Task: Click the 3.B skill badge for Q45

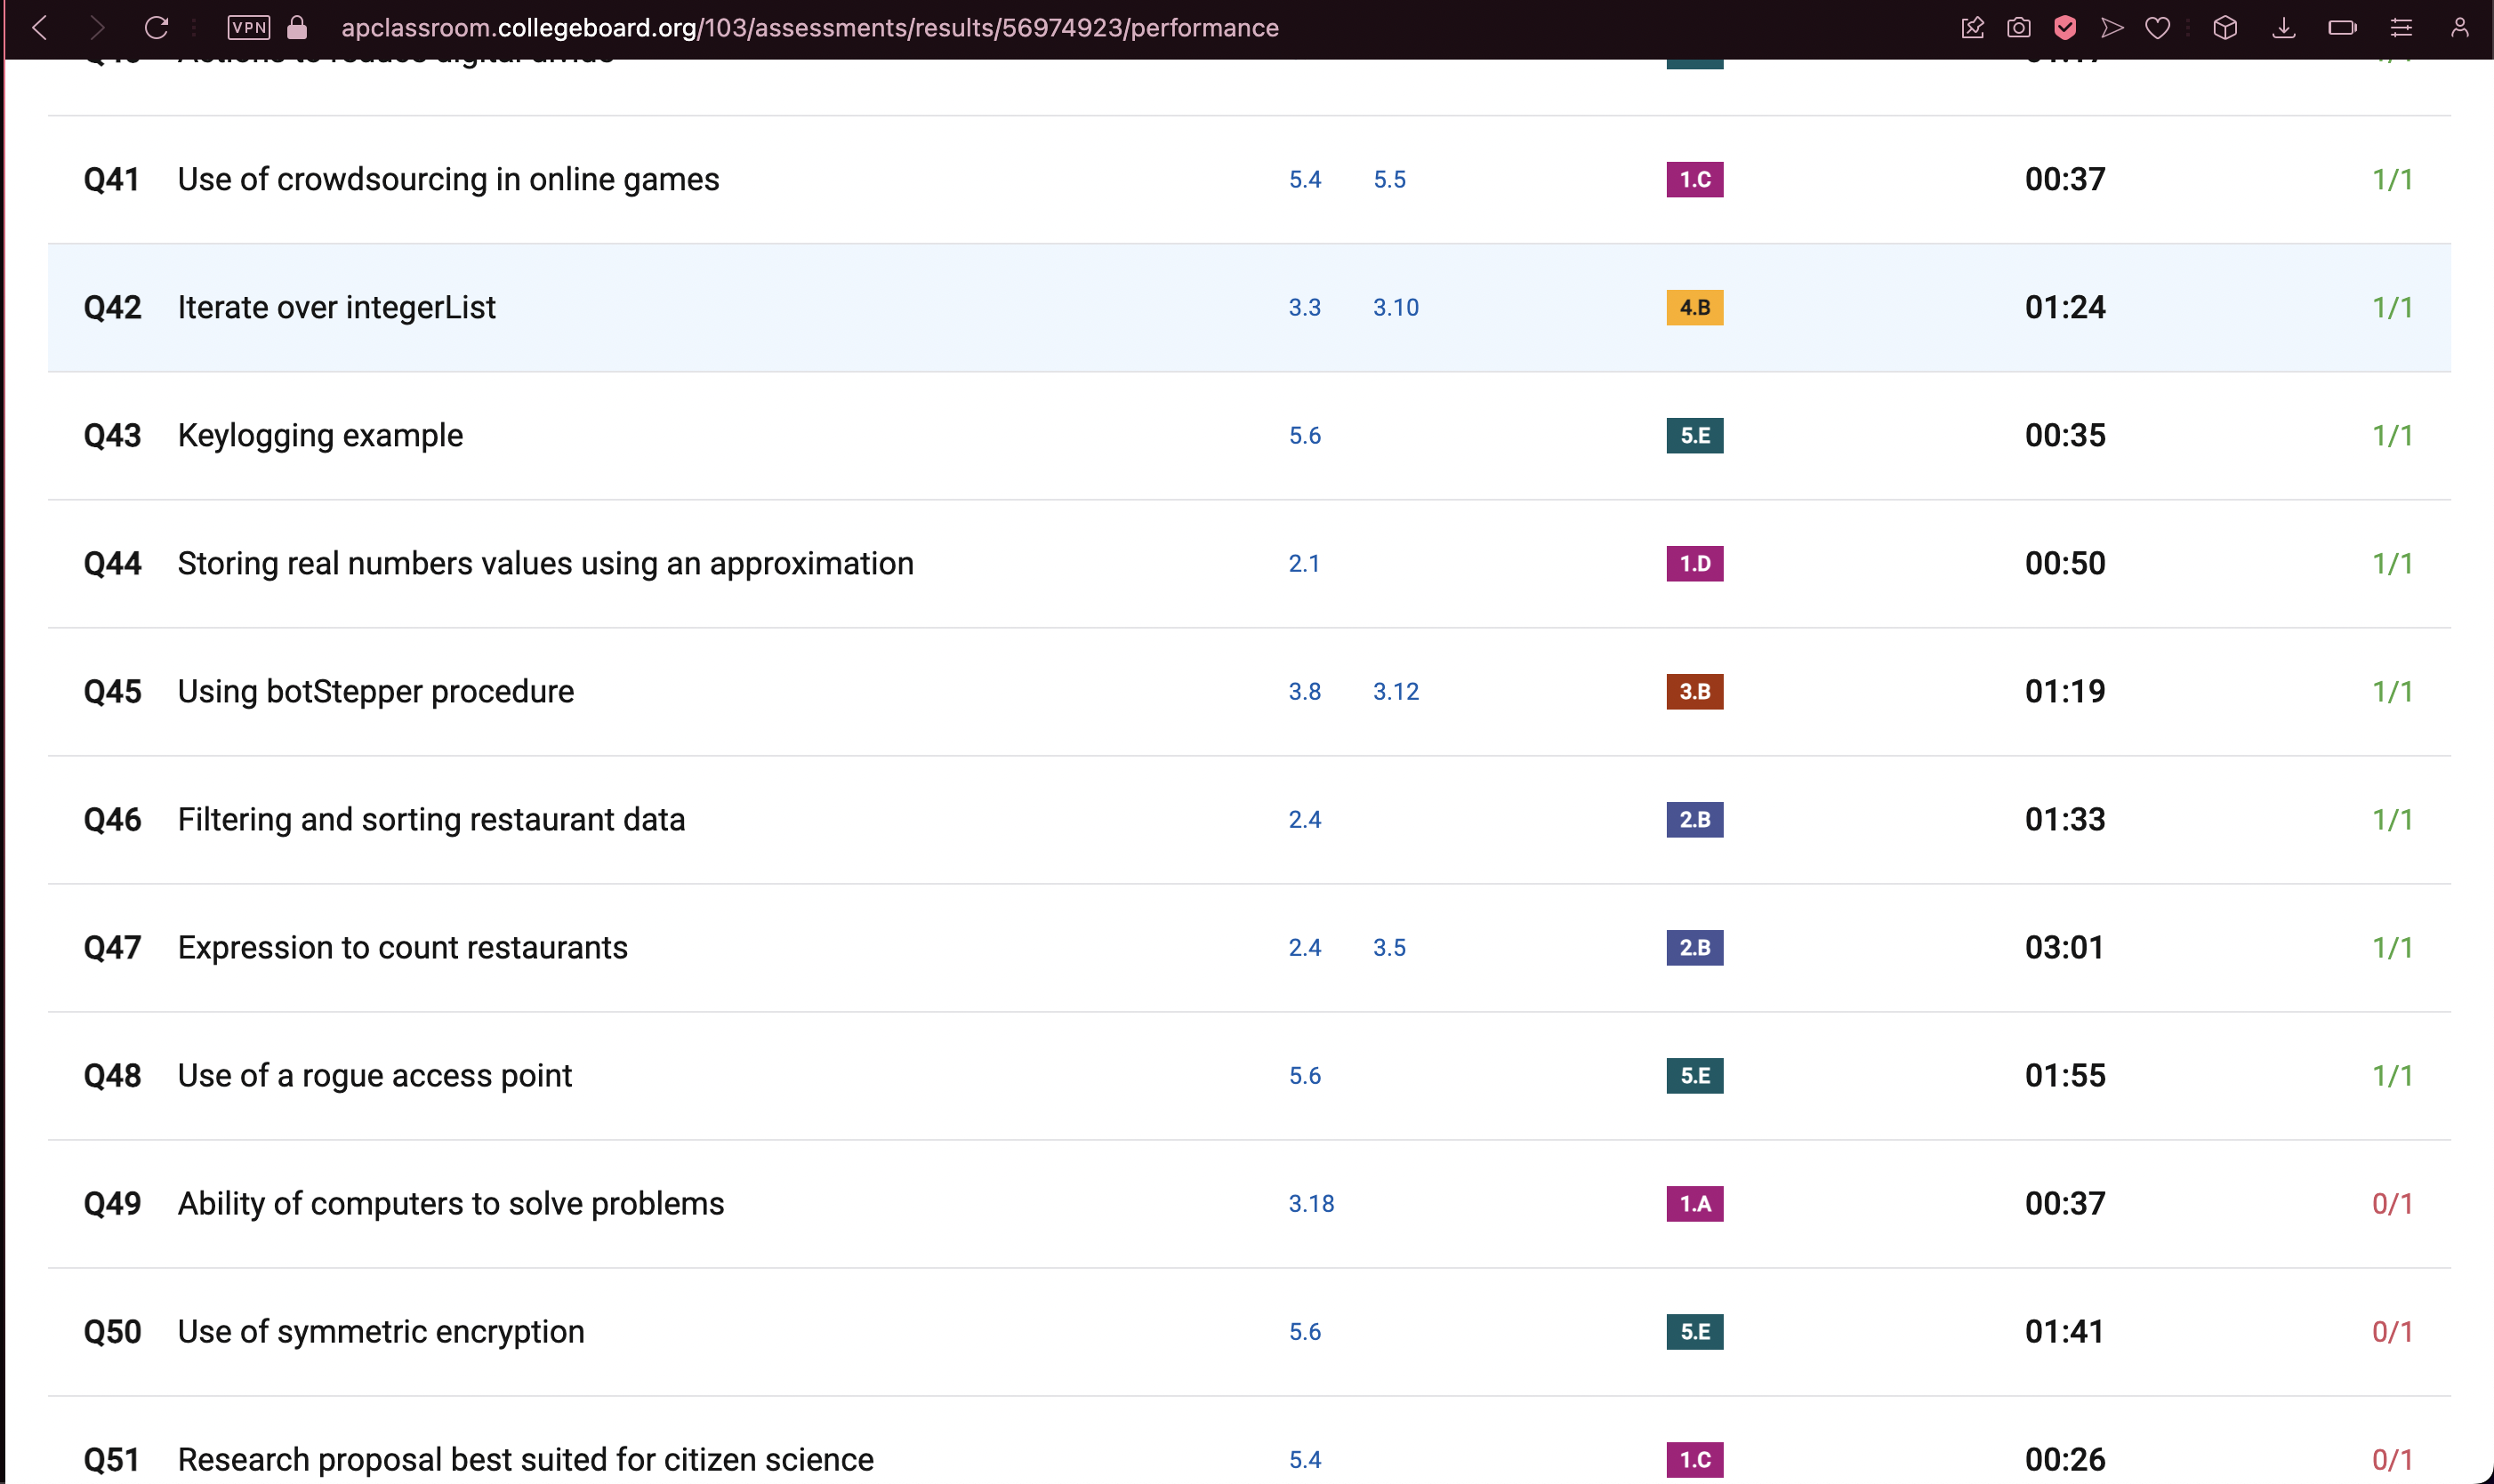Action: [1695, 692]
